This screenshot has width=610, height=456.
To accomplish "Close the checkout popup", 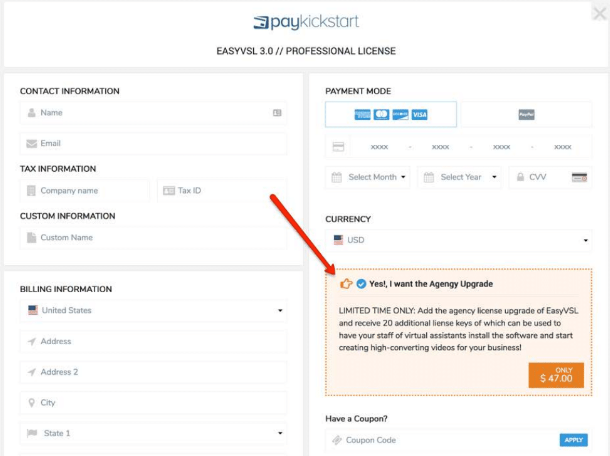I will (x=599, y=14).
